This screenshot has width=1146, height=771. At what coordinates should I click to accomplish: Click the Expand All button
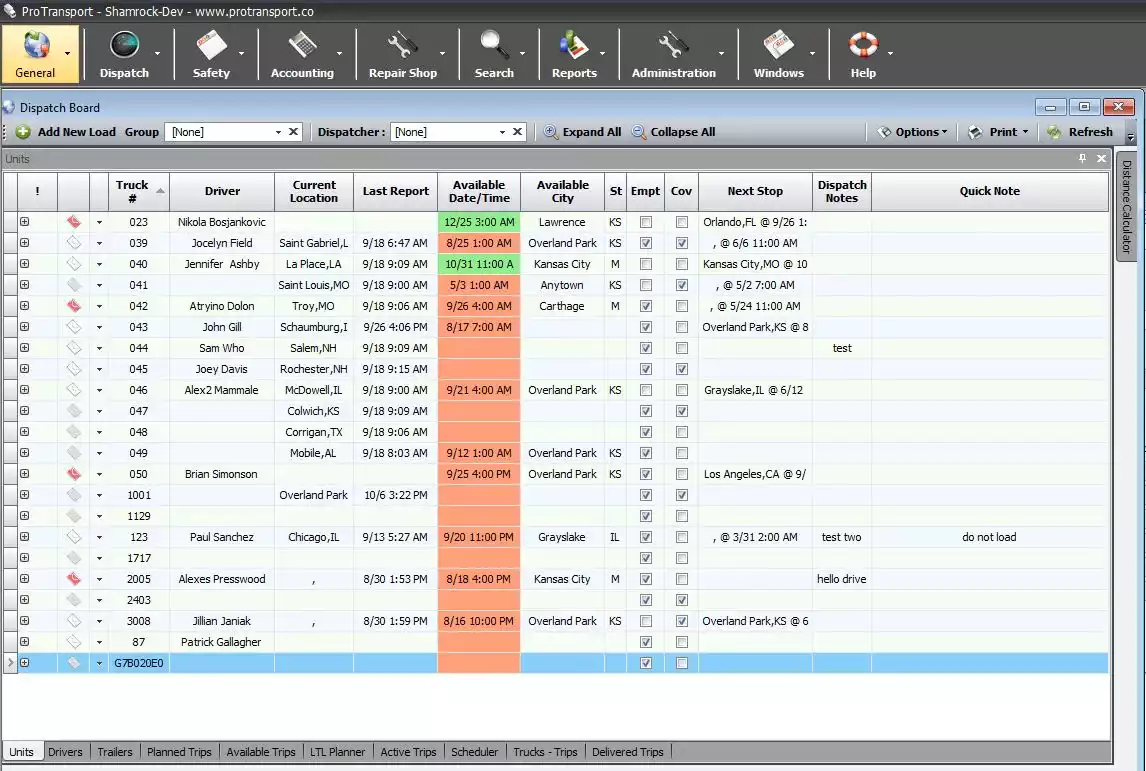pyautogui.click(x=581, y=131)
